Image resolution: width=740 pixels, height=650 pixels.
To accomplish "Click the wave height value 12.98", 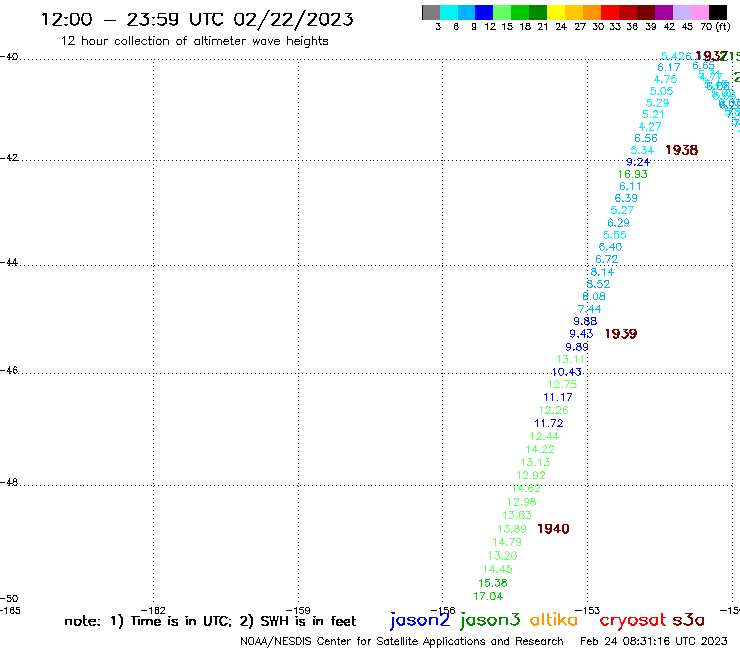I will pos(521,502).
